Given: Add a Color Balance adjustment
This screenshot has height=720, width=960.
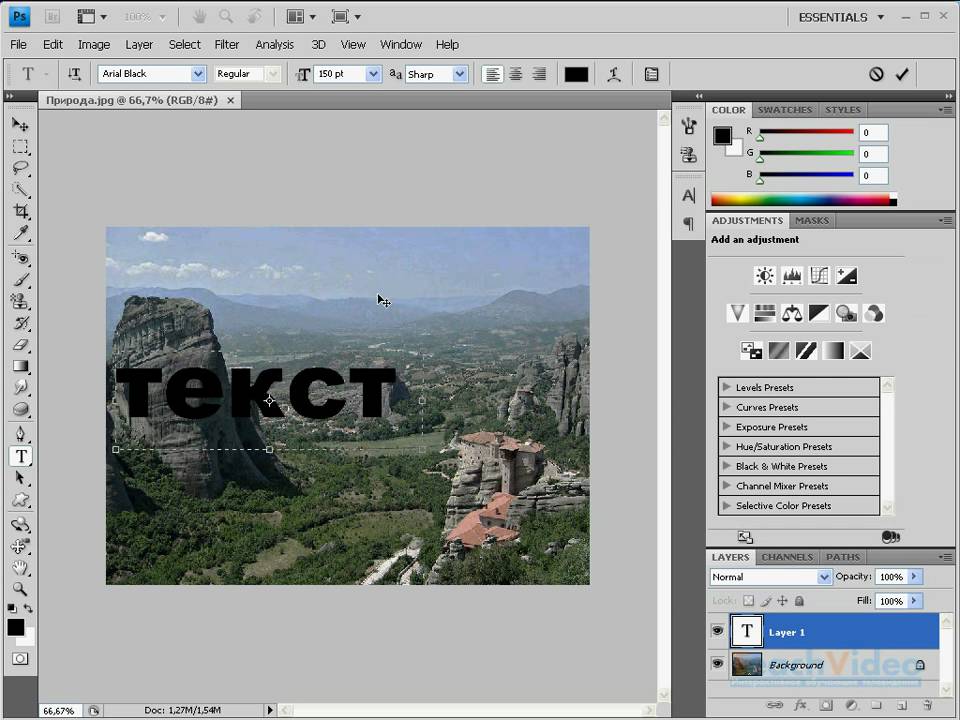Looking at the screenshot, I should (x=792, y=313).
